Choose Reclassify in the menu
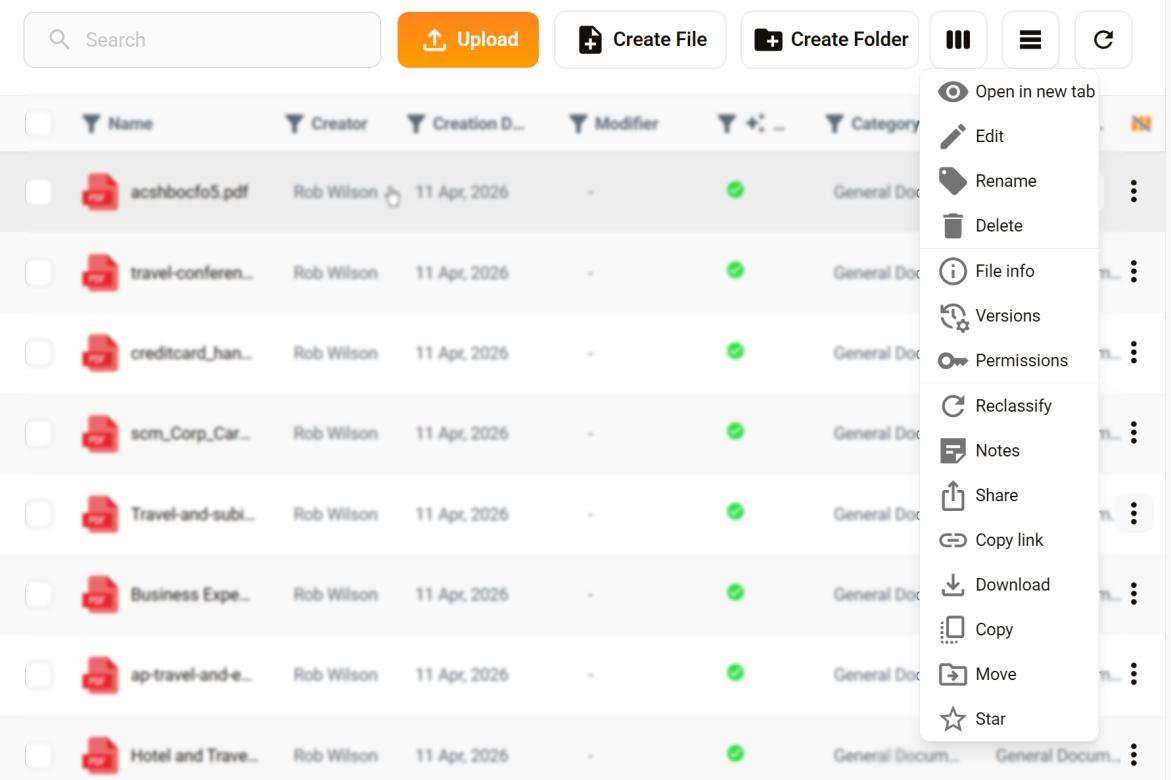The image size is (1171, 780). [x=1009, y=406]
